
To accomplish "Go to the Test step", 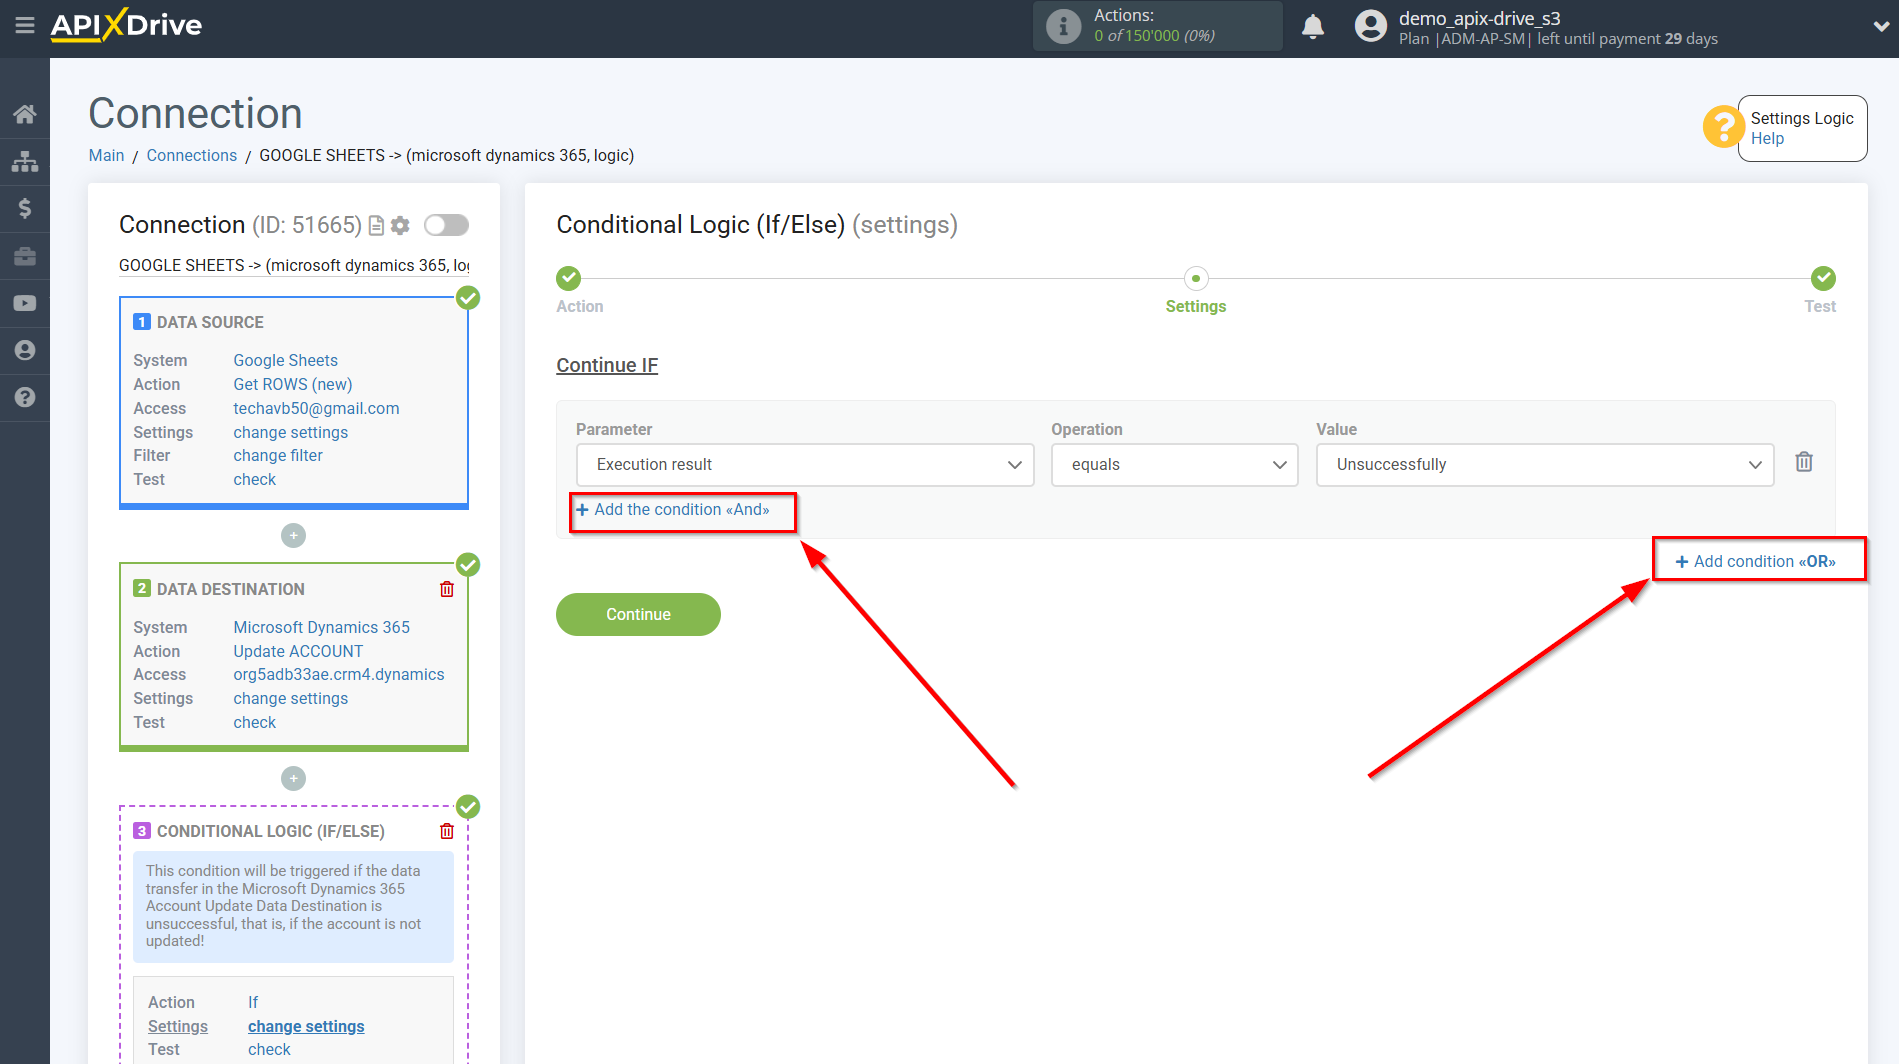I will [x=1823, y=278].
